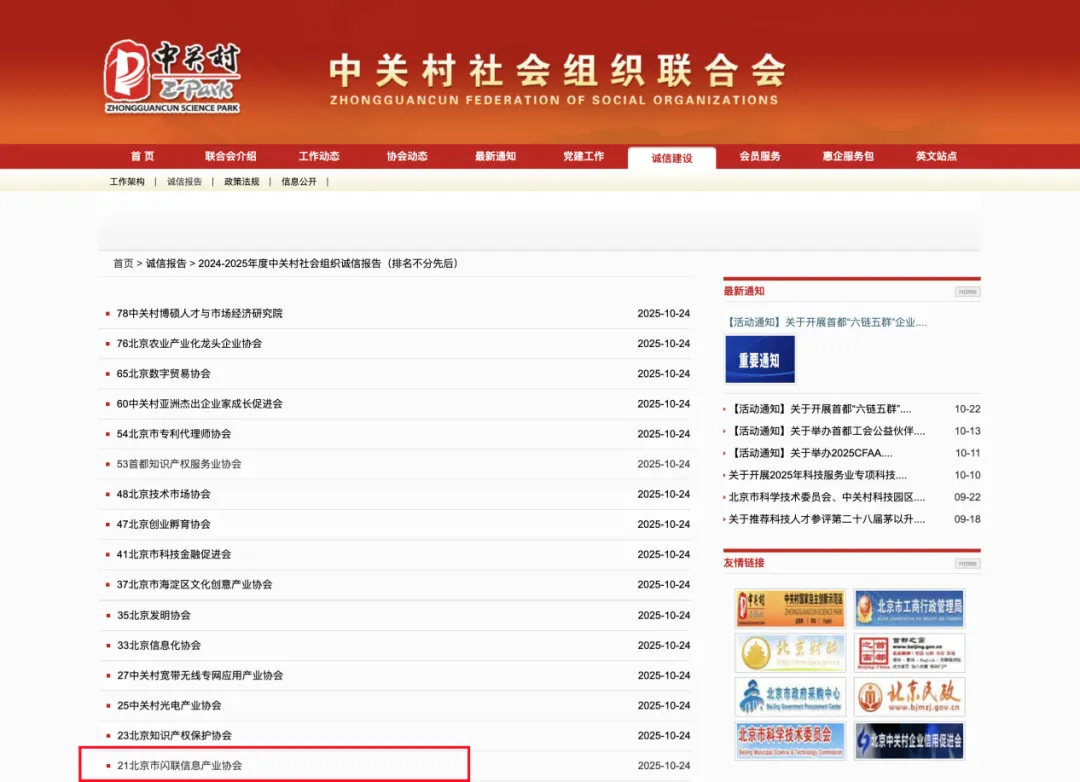
Task: Open the 首都之窗 link banner
Action: click(x=909, y=653)
